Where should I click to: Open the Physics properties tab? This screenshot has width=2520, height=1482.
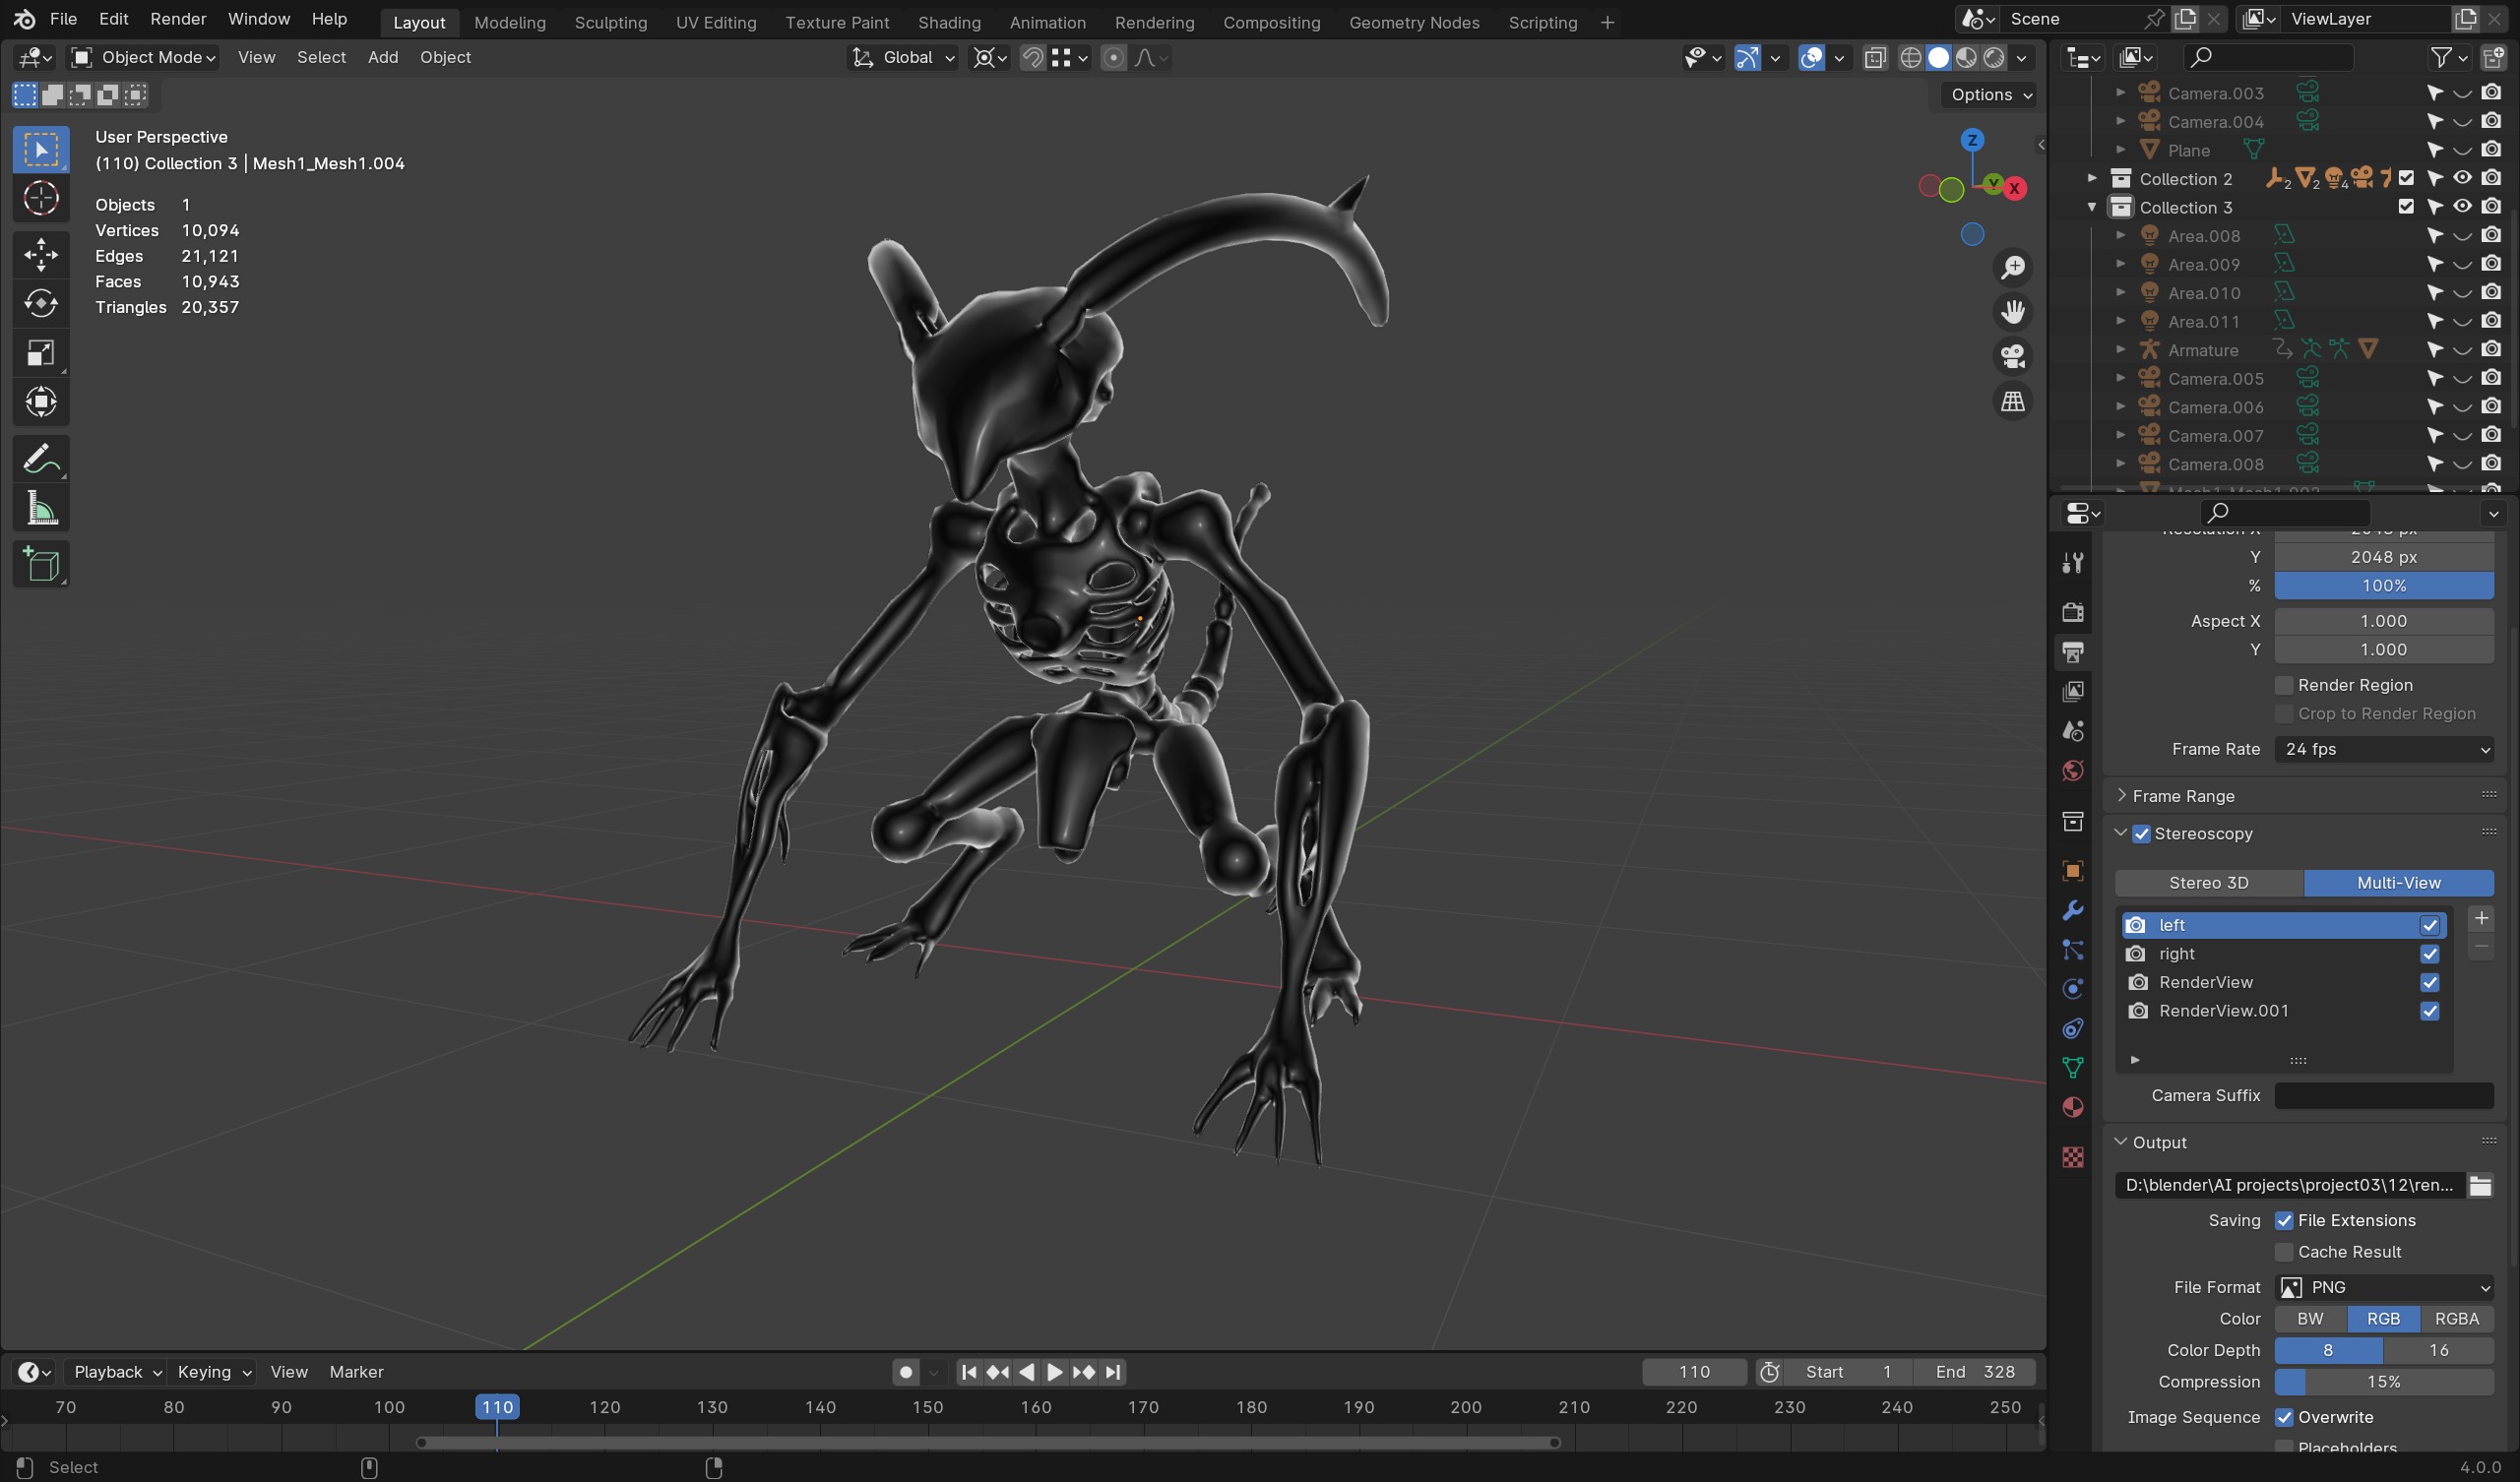pyautogui.click(x=2072, y=989)
